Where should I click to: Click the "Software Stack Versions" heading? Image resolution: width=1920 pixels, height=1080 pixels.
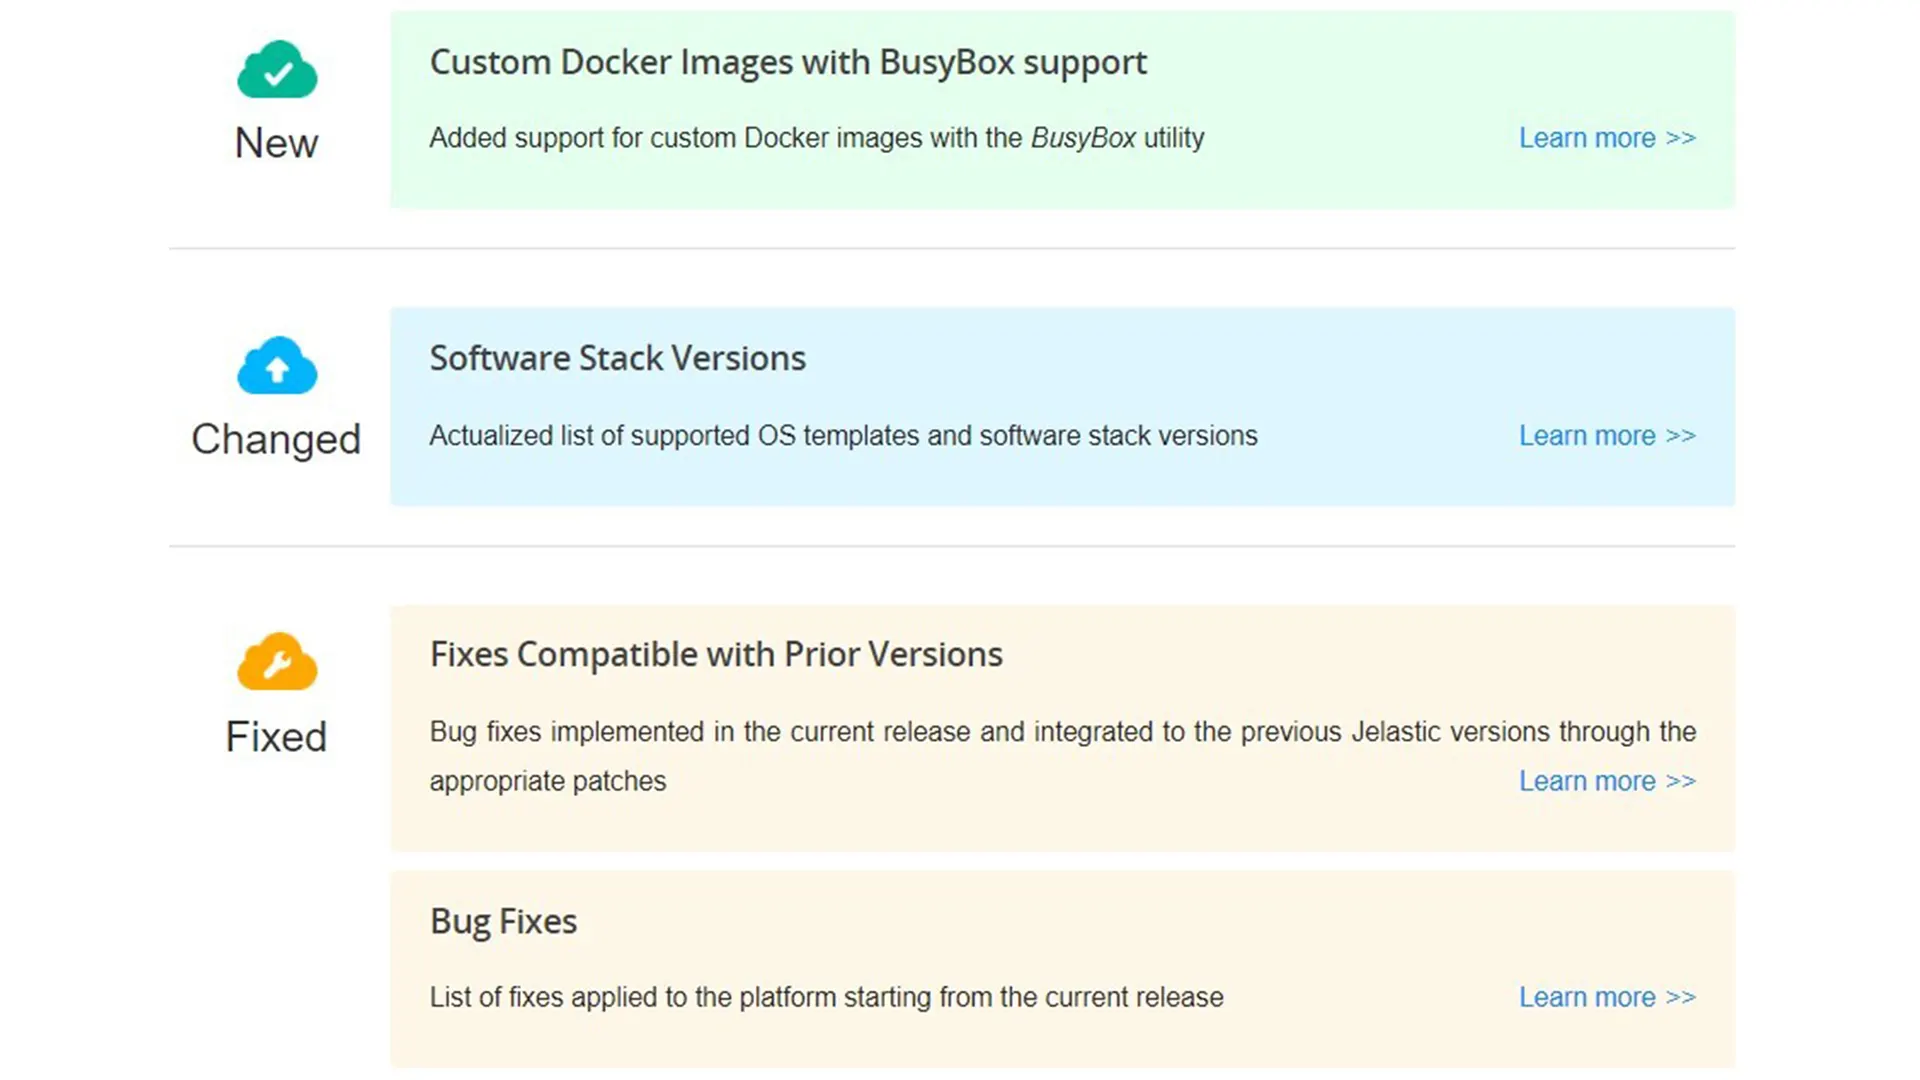tap(617, 358)
